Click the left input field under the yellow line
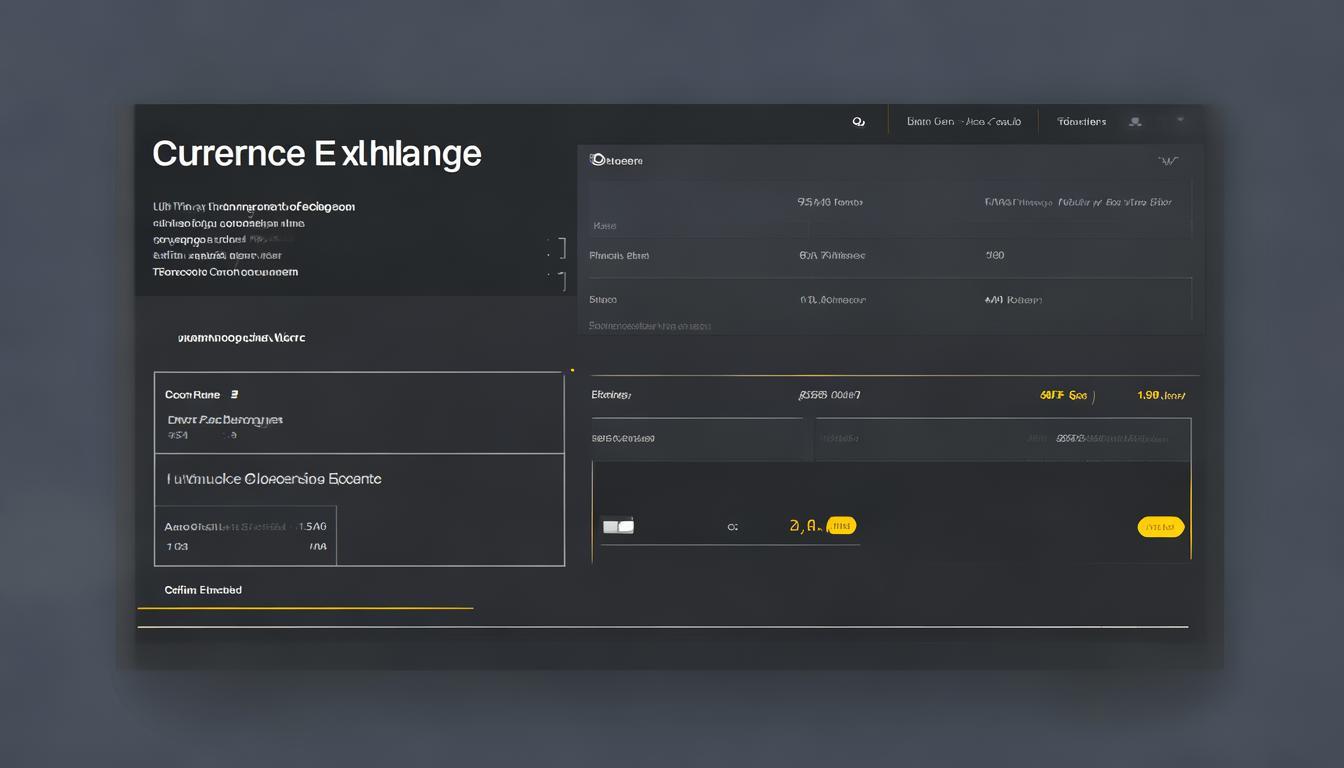This screenshot has height=768, width=1344. [x=696, y=438]
